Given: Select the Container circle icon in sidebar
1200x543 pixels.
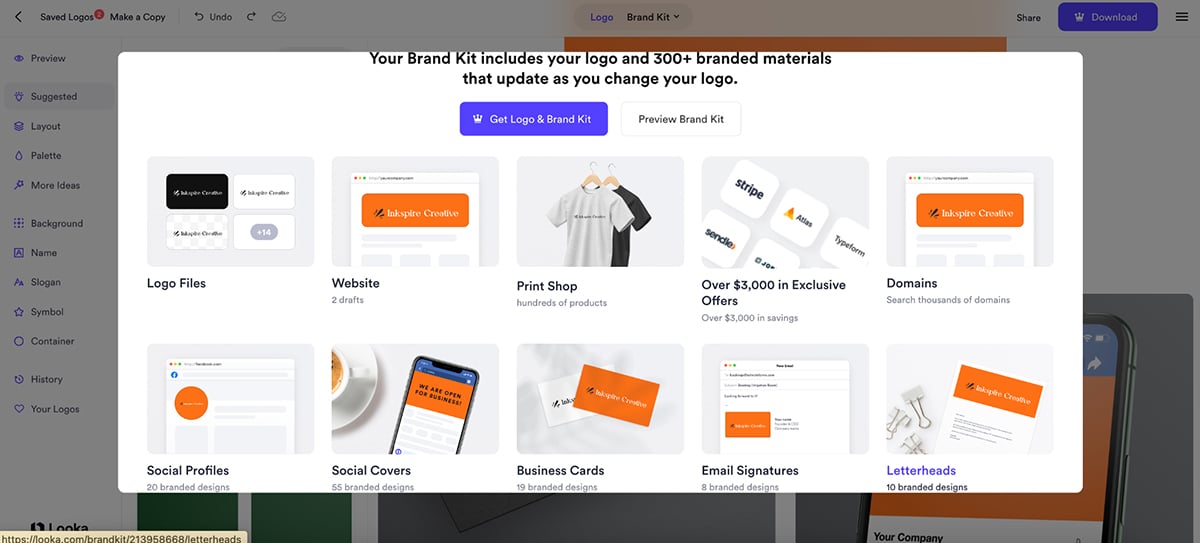Looking at the screenshot, I should 19,341.
